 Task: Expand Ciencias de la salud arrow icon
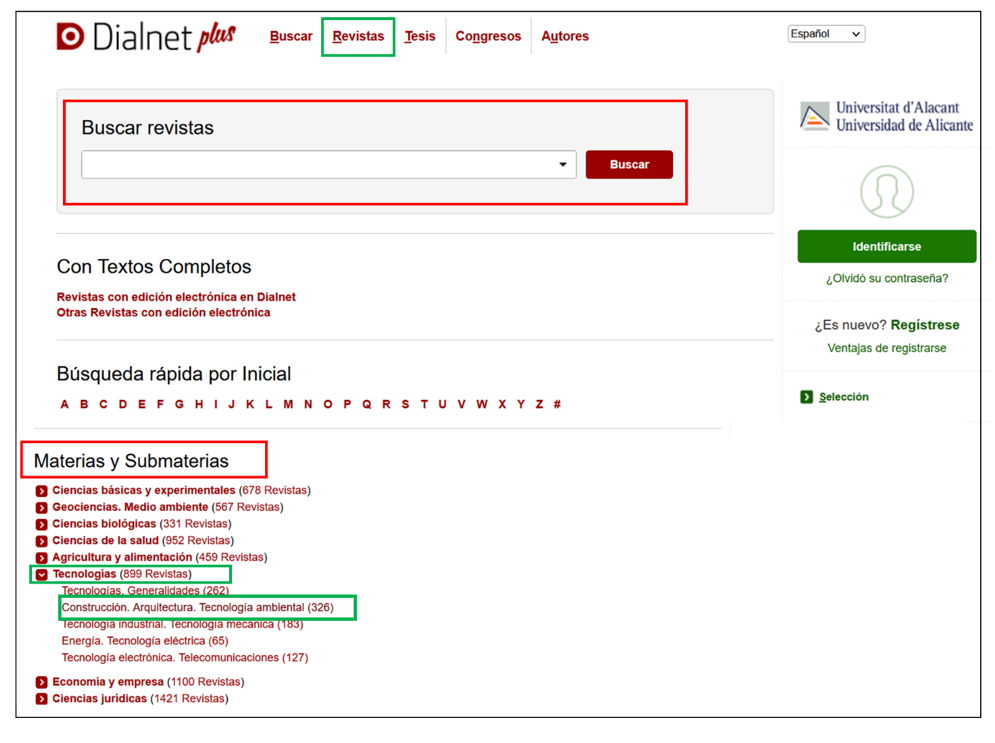[42, 541]
